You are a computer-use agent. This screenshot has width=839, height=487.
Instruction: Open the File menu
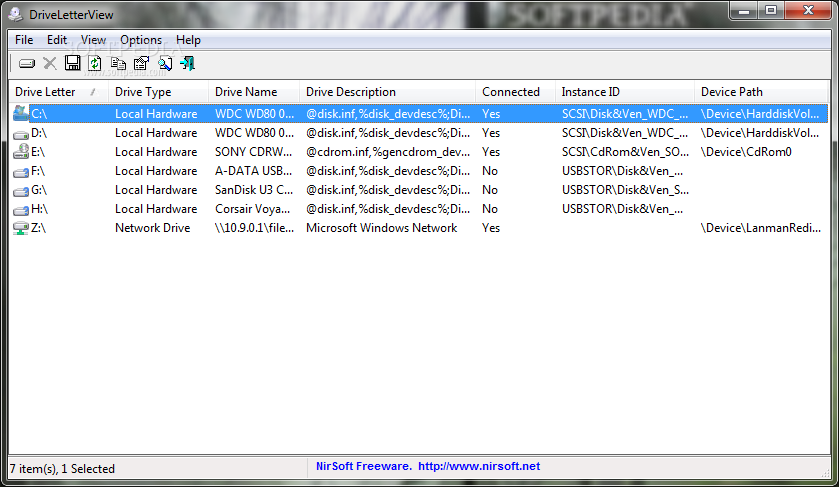click(24, 40)
